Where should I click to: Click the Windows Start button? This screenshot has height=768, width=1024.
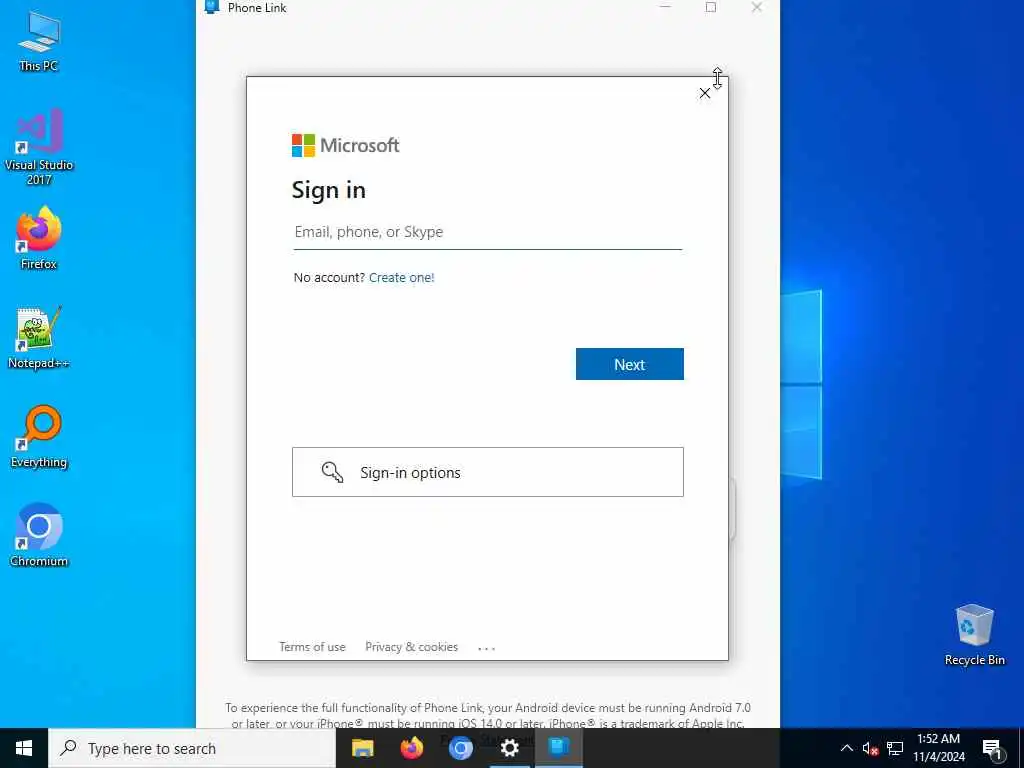[x=24, y=748]
